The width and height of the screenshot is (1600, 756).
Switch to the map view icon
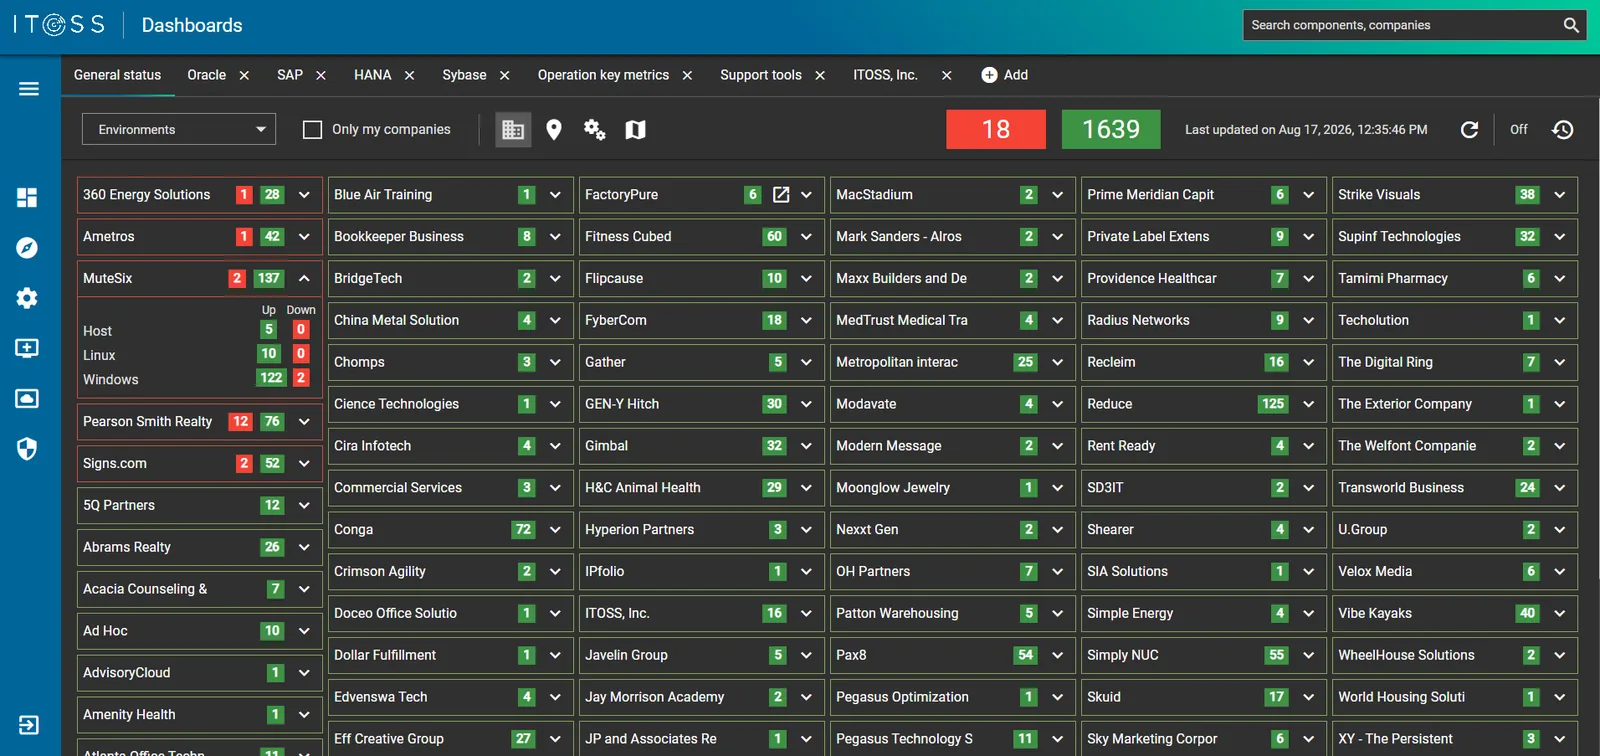(636, 129)
